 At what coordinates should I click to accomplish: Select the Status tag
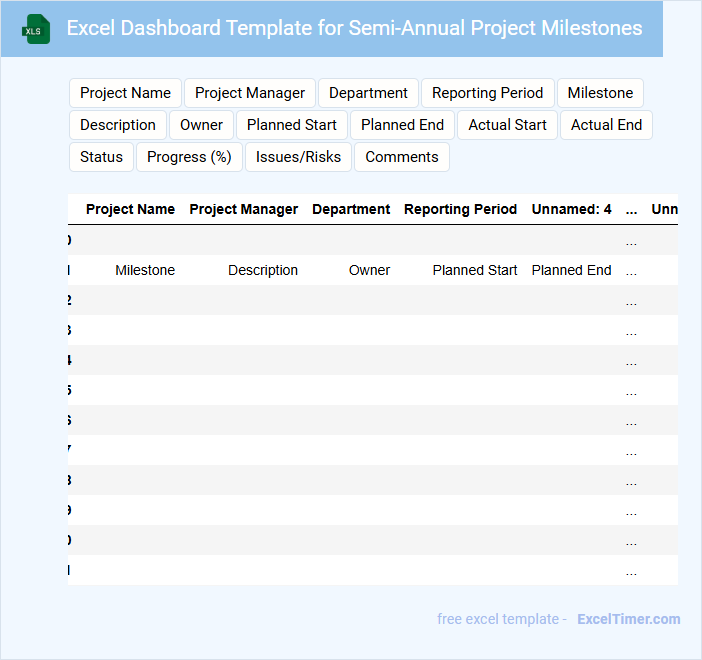tap(101, 157)
